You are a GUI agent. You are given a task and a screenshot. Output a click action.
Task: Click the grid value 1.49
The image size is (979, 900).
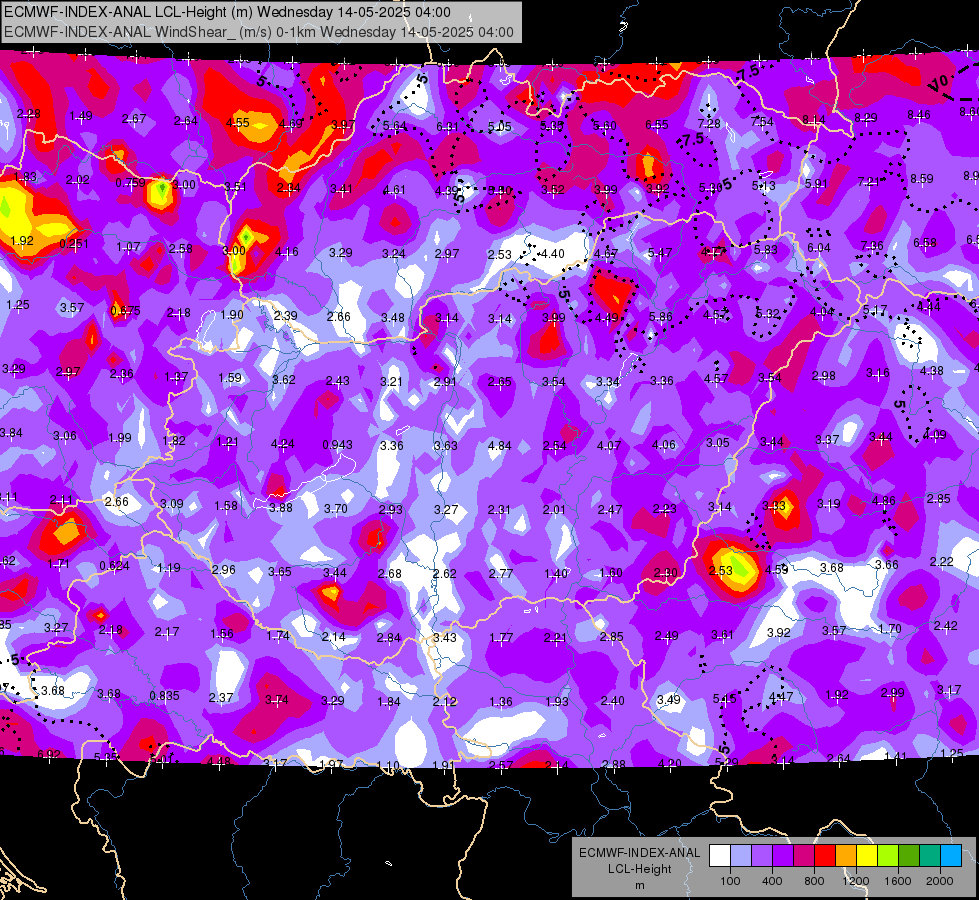(x=81, y=116)
